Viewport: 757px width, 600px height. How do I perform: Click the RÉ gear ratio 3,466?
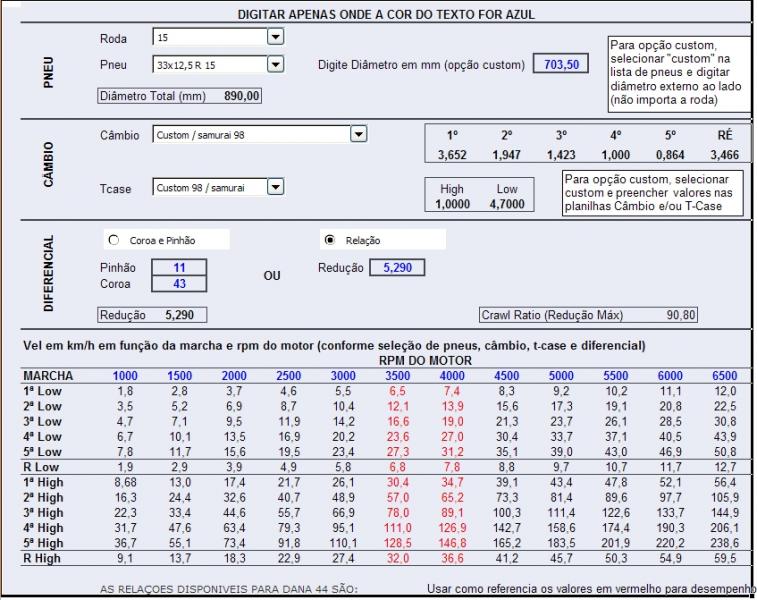pyautogui.click(x=725, y=155)
